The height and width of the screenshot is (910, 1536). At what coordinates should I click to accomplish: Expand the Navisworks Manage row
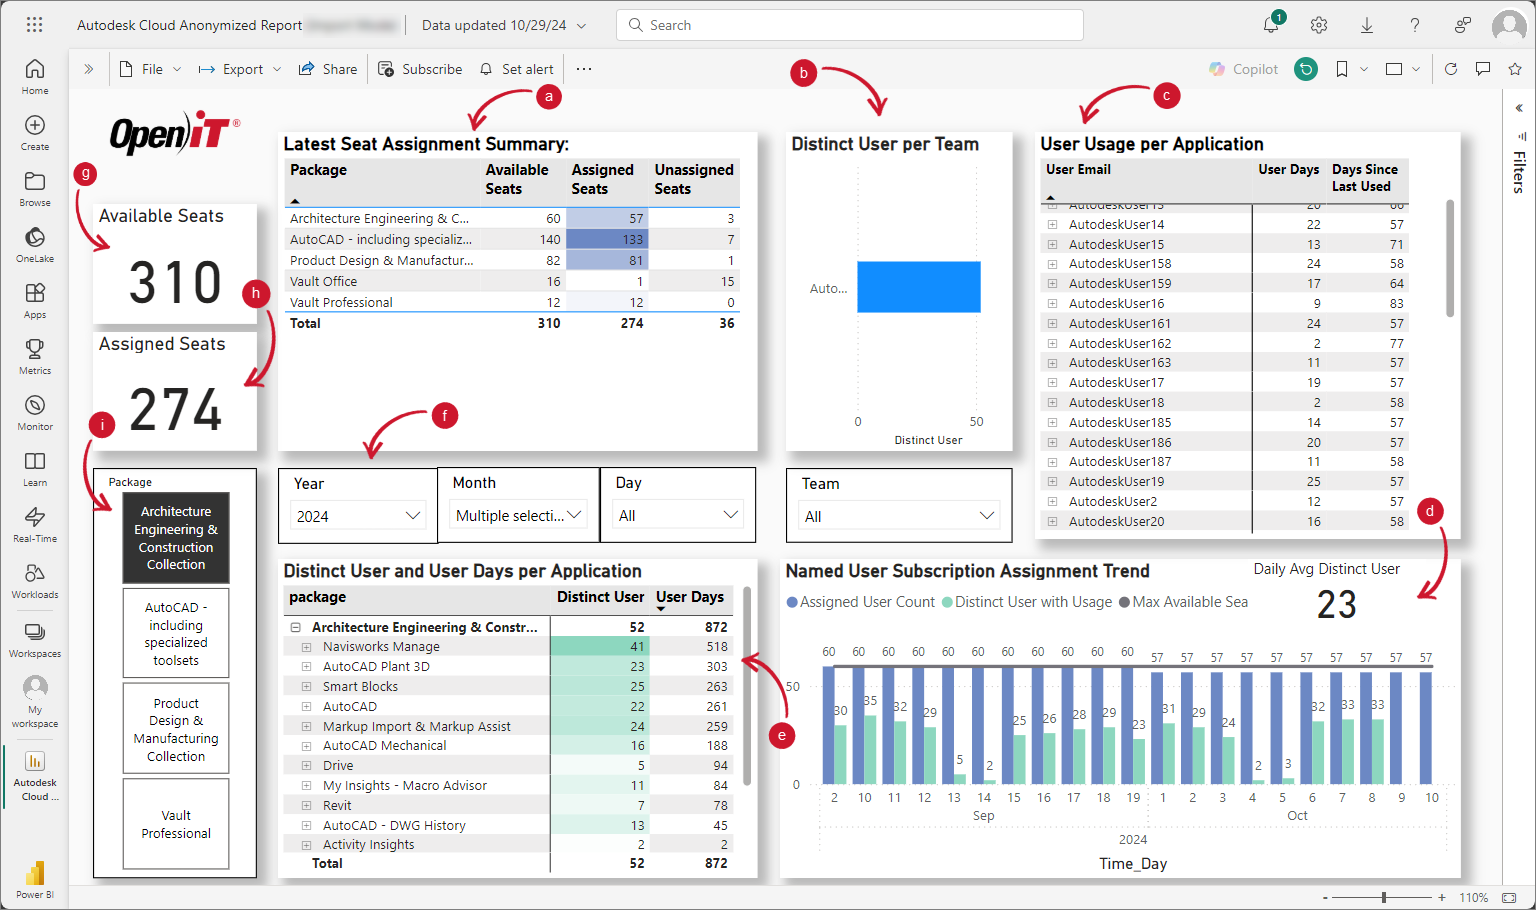[x=306, y=647]
